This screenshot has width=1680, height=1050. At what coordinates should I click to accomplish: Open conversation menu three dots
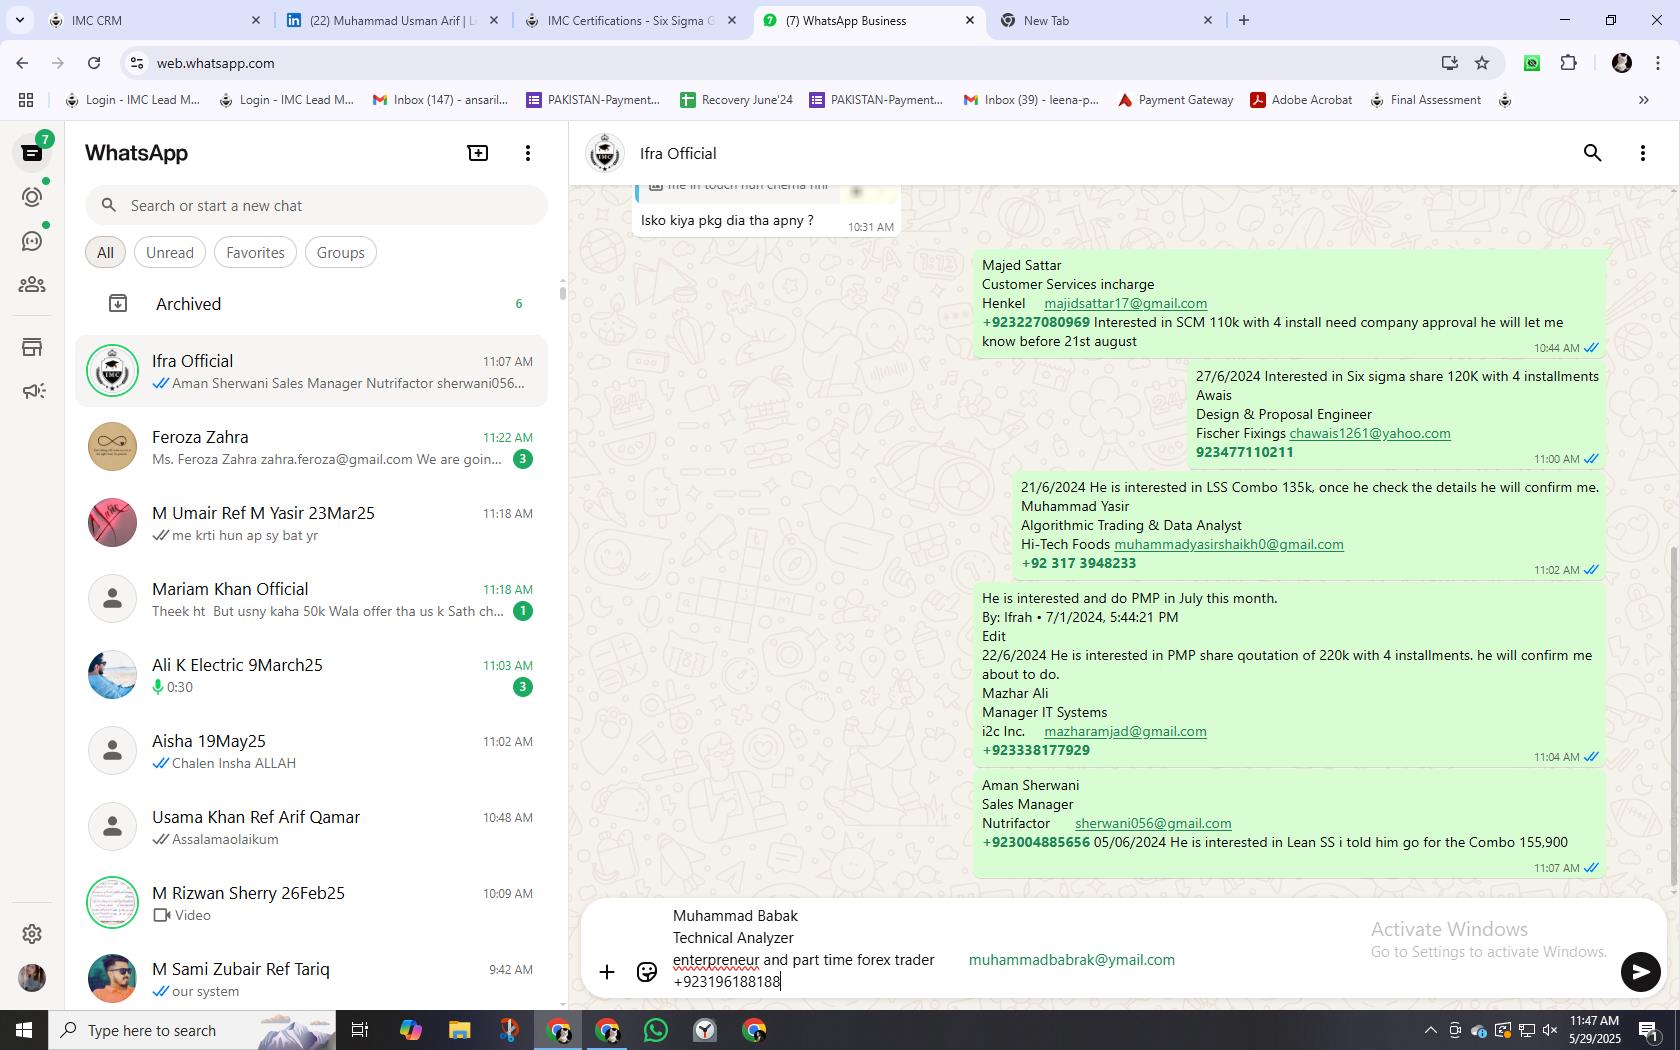pos(1643,153)
